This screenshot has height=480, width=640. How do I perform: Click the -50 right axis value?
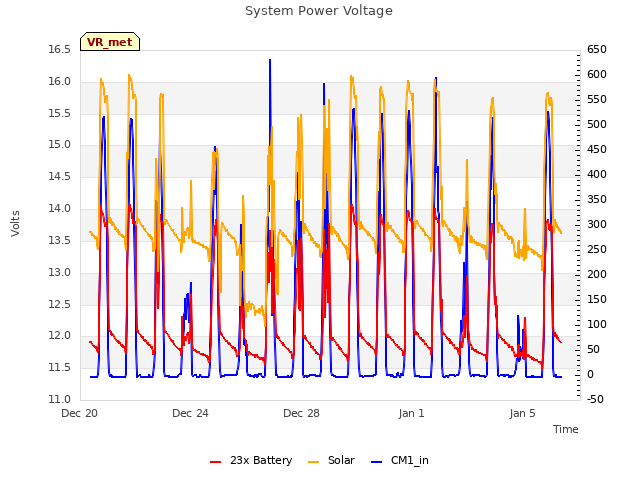coord(595,399)
